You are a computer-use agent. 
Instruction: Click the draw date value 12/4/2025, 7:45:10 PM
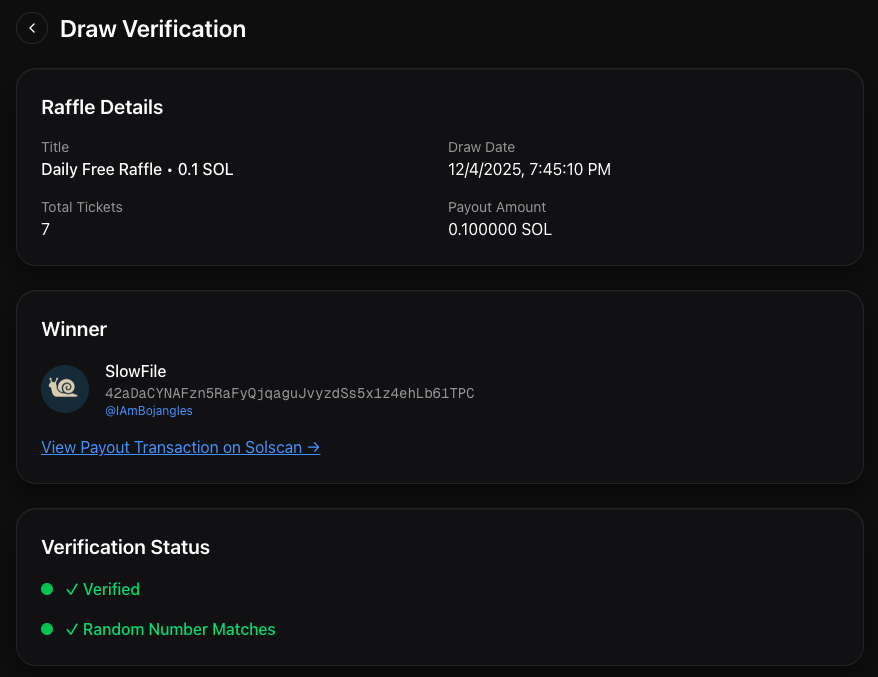[x=529, y=169]
